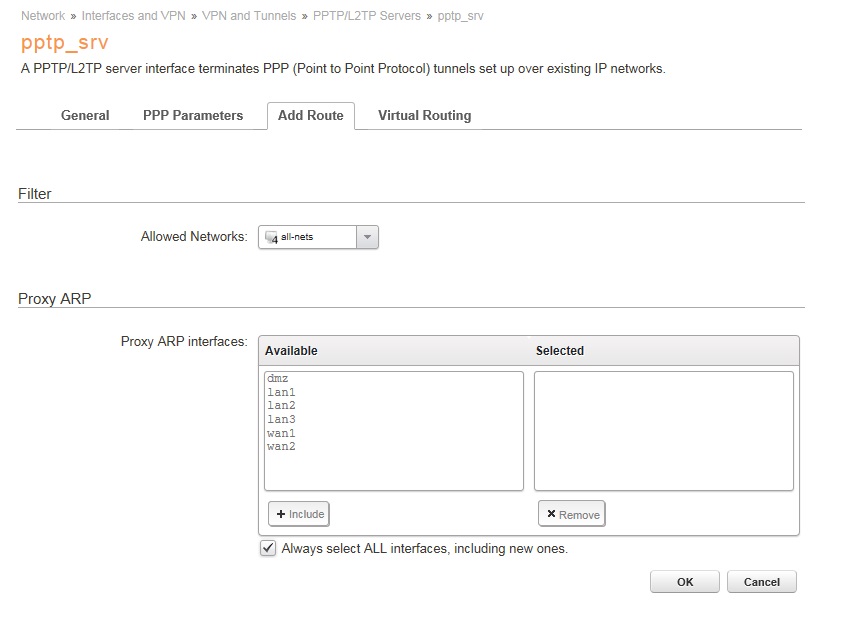Viewport: 851px width, 622px height.
Task: Open the Interfaces and VPN breadcrumb
Action: (133, 16)
